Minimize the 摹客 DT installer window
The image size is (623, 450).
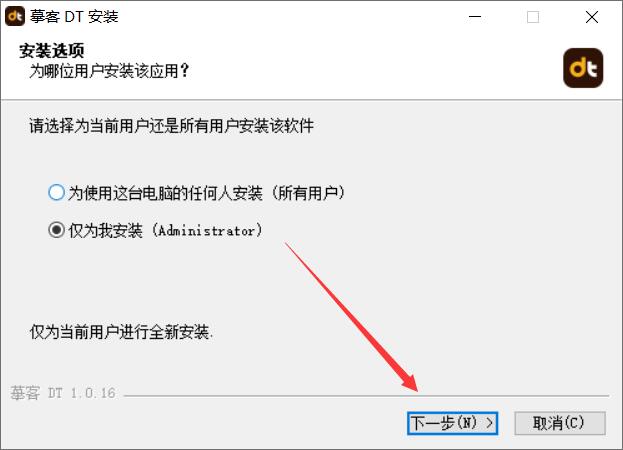[x=475, y=17]
